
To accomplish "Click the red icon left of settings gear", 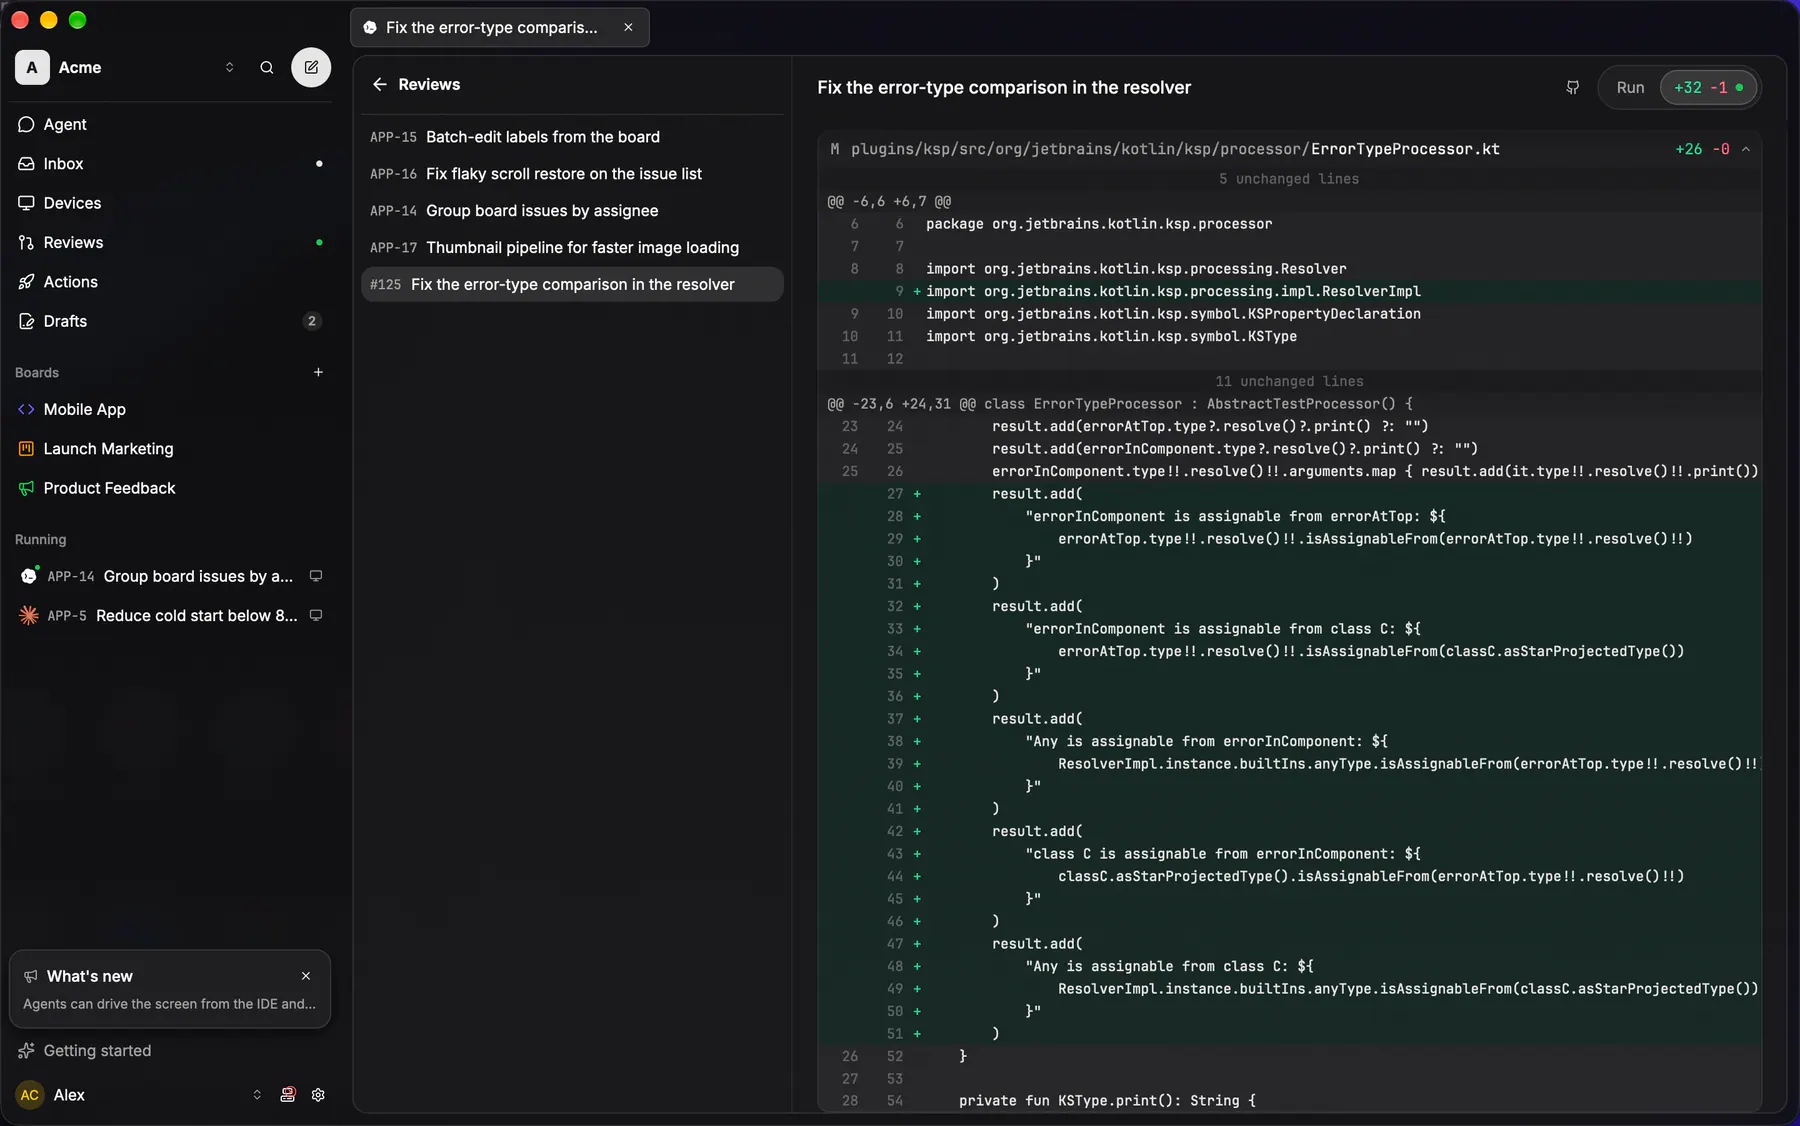I will [288, 1095].
